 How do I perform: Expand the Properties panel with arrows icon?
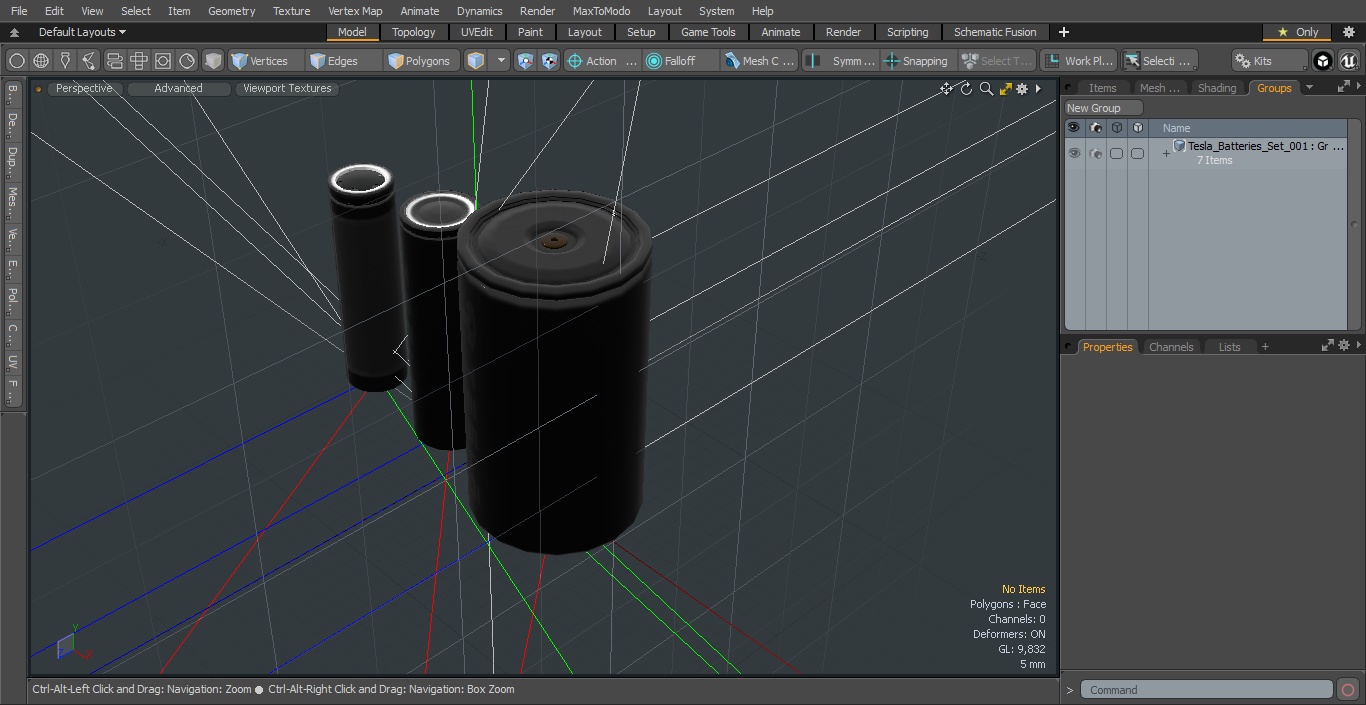tap(1328, 346)
